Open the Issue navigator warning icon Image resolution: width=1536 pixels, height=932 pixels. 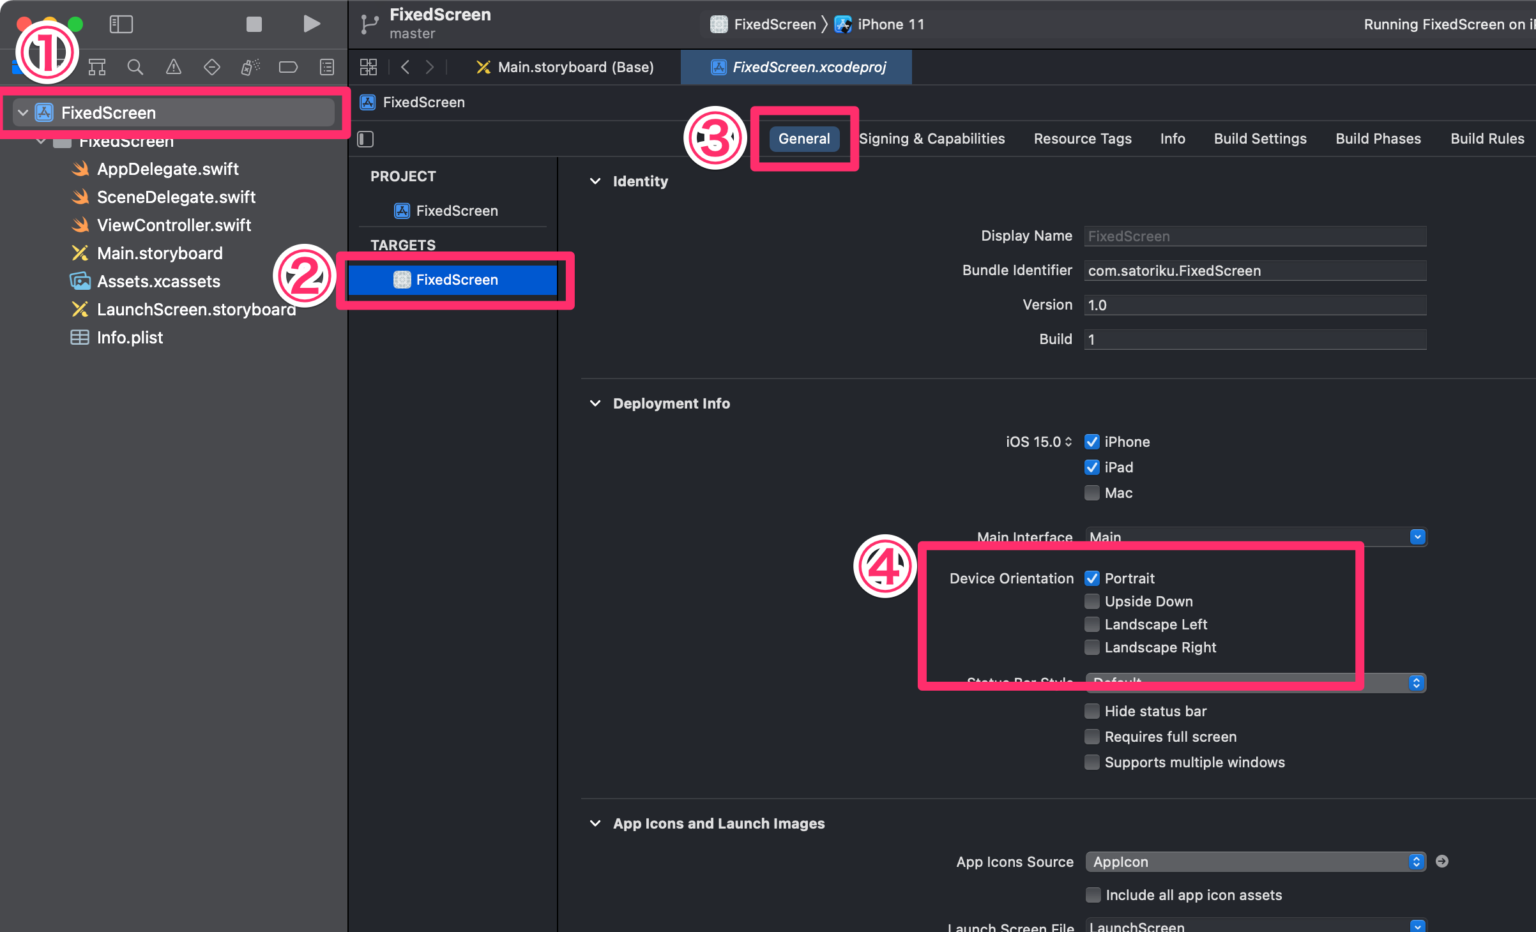[174, 67]
